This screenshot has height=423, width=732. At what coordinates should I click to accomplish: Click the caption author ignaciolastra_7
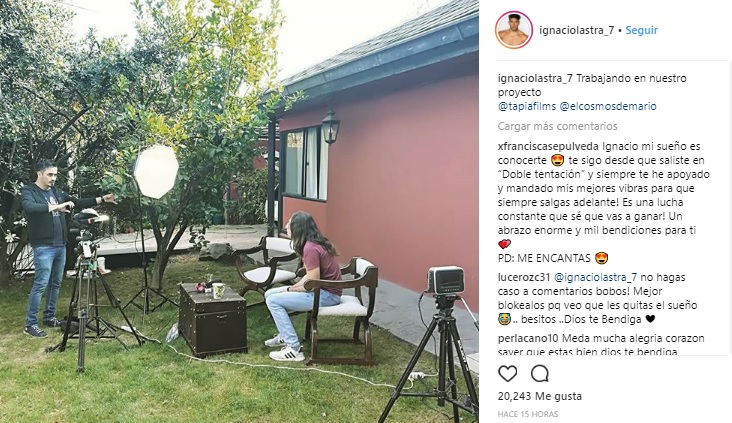[535, 78]
